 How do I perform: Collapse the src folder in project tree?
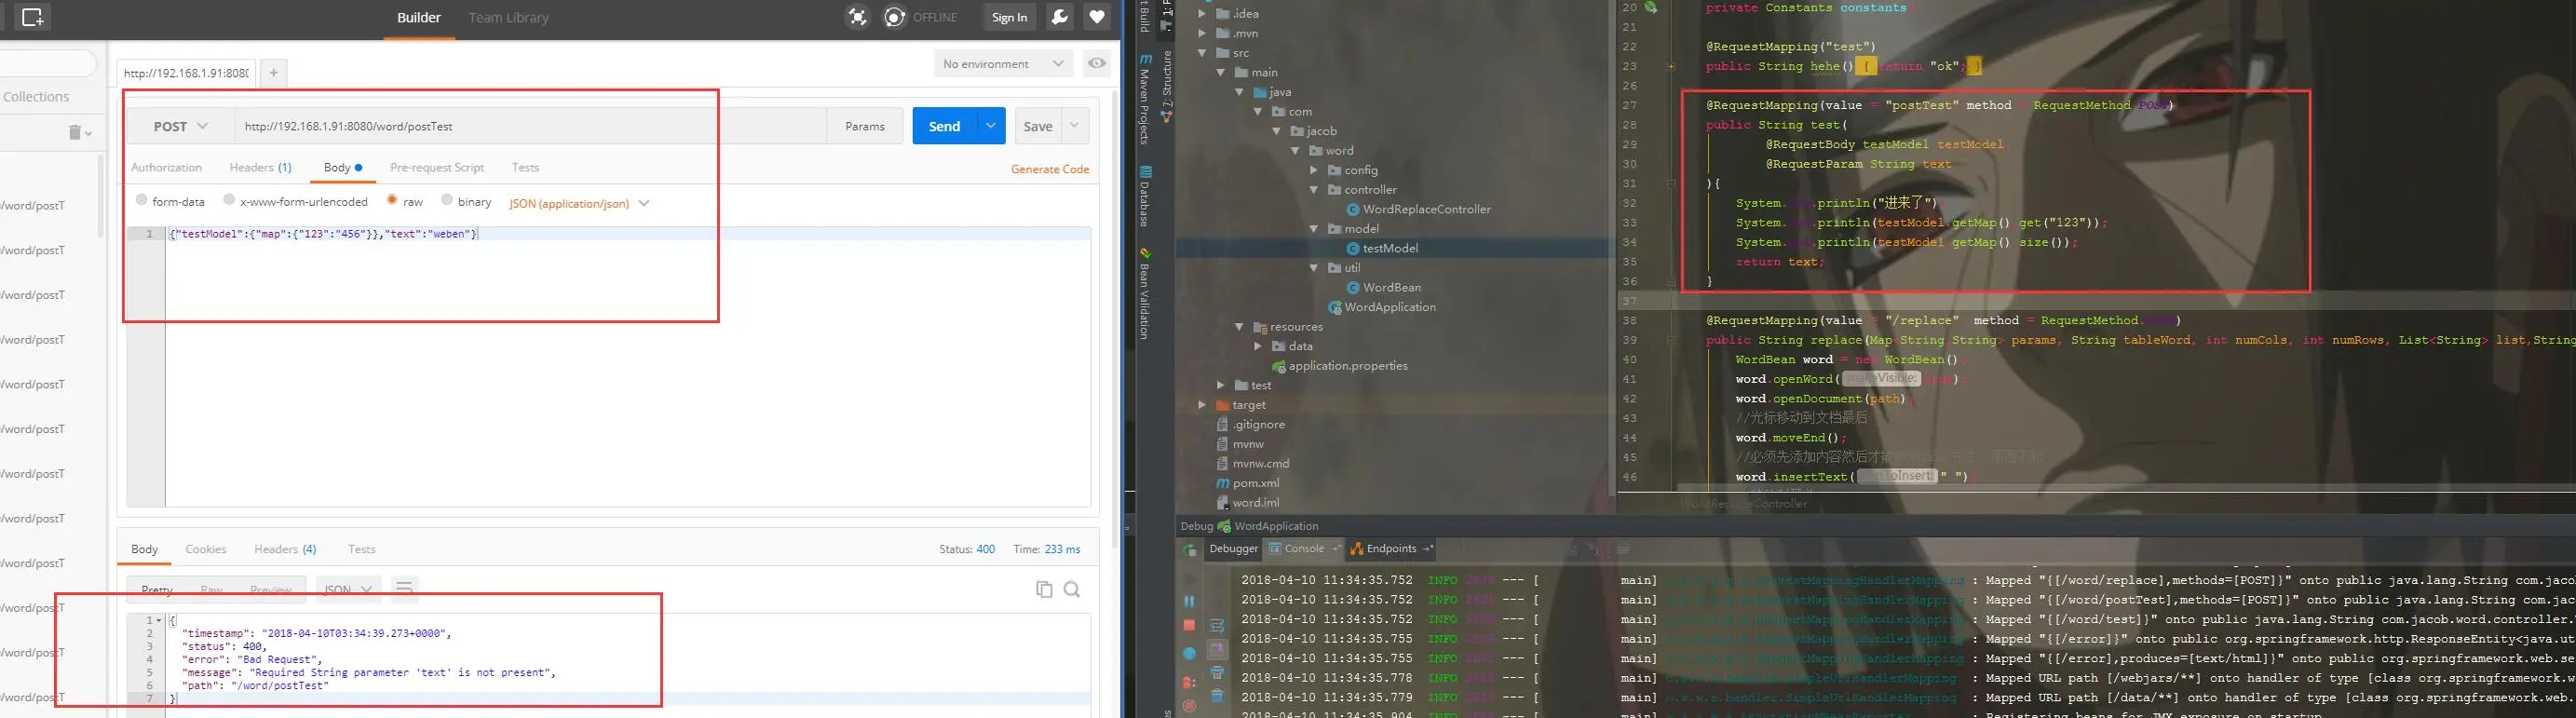click(1202, 53)
